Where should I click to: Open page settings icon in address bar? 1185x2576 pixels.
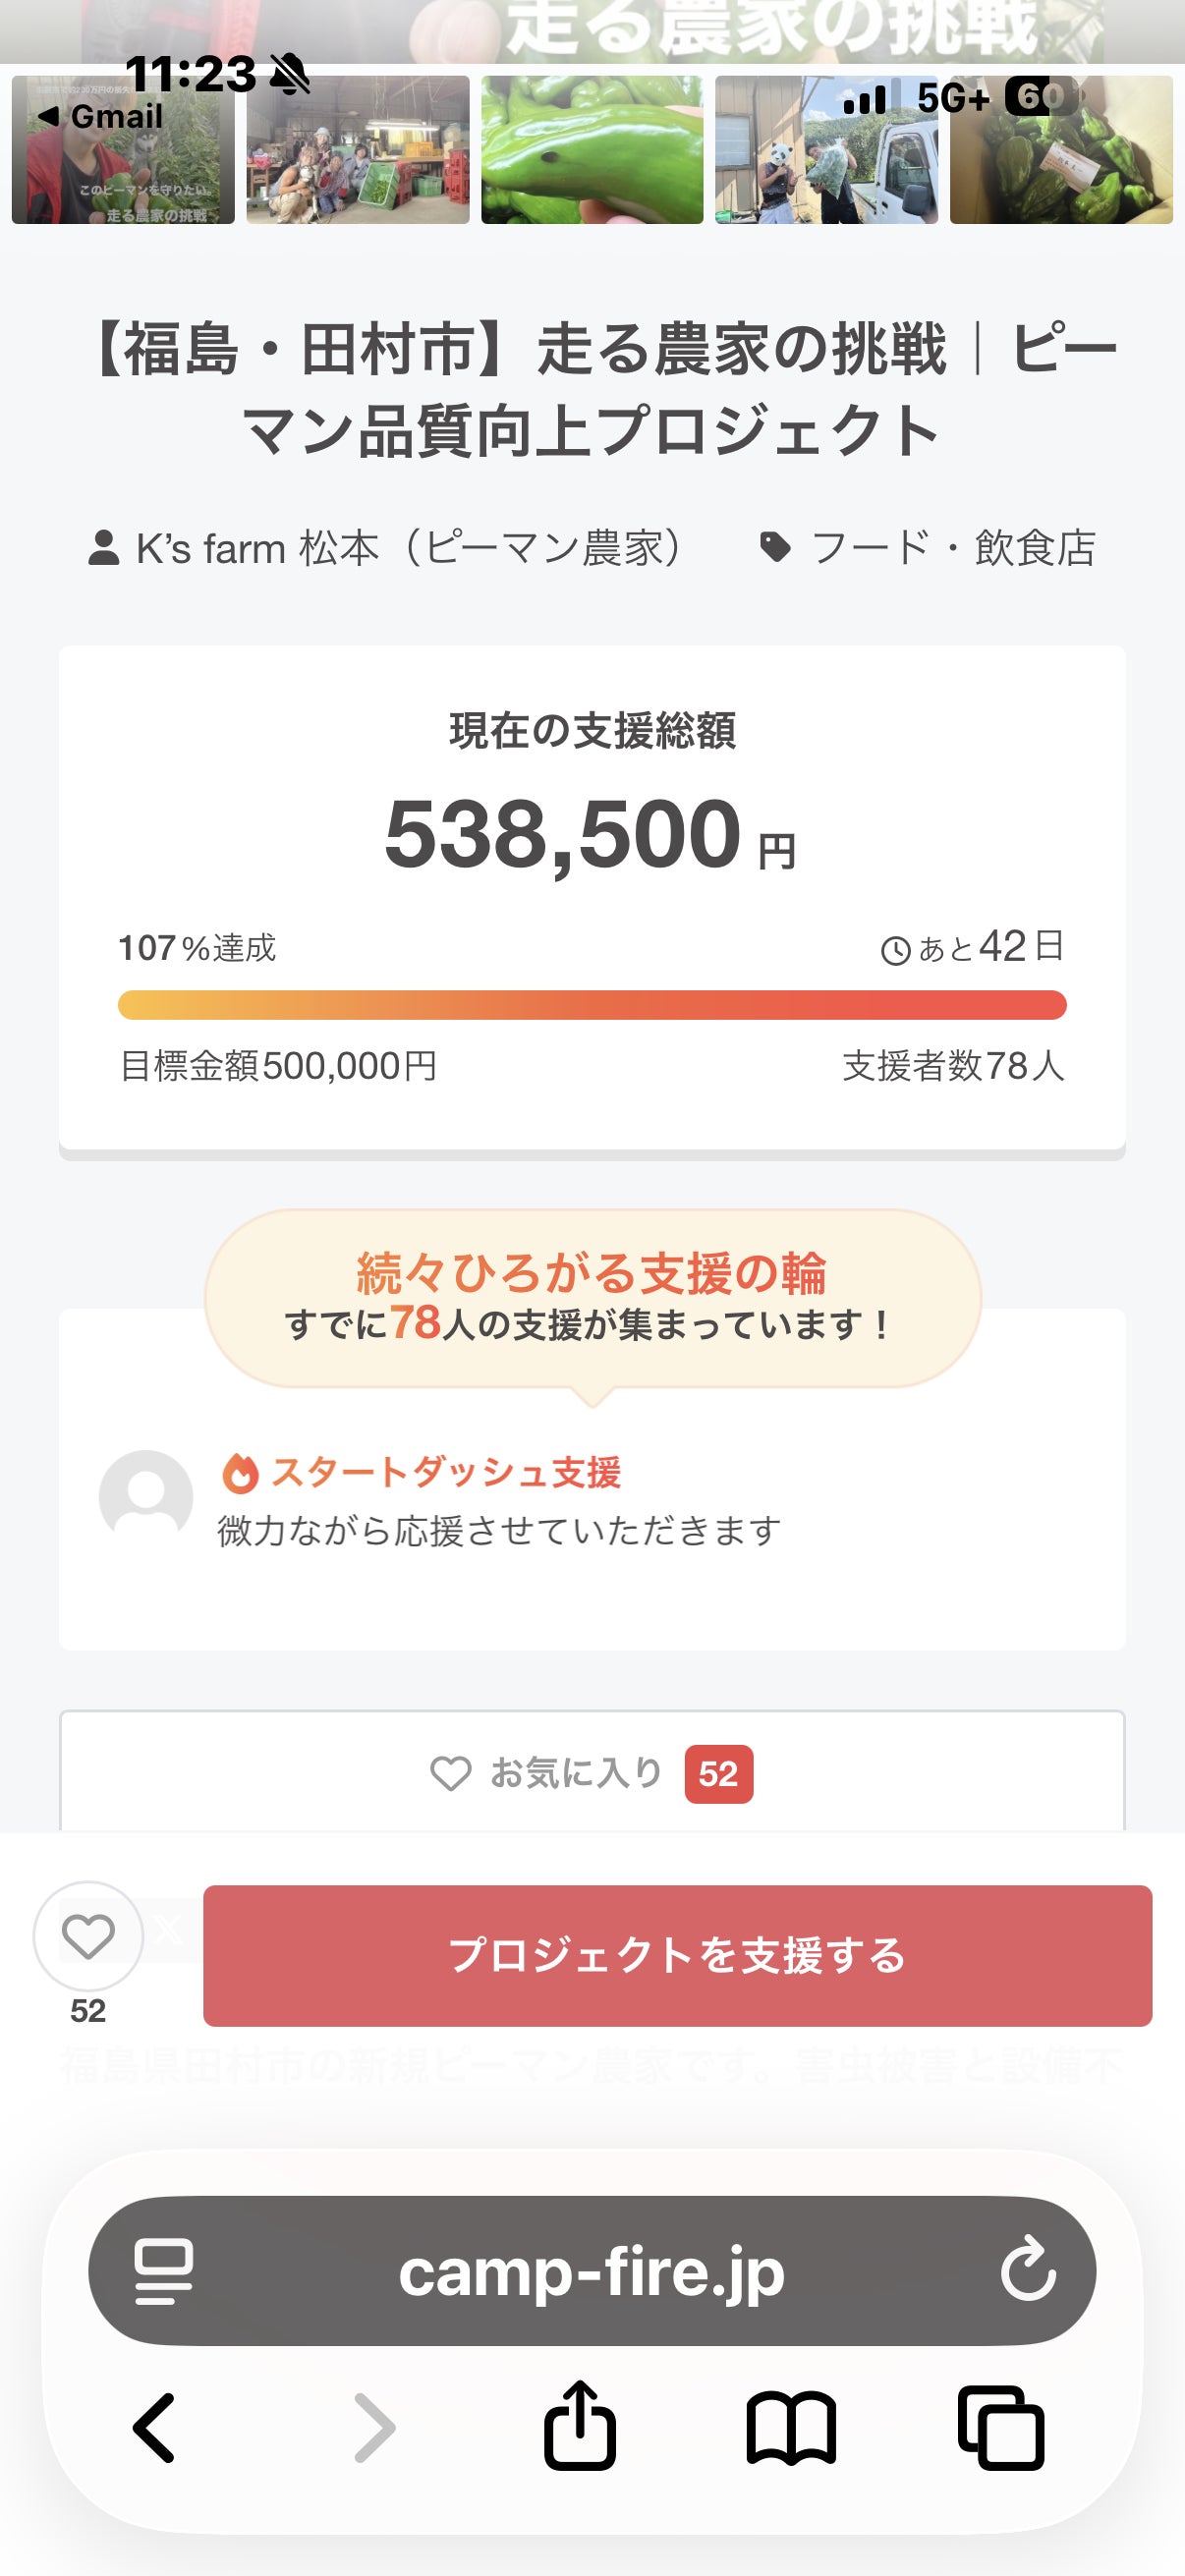click(164, 2271)
